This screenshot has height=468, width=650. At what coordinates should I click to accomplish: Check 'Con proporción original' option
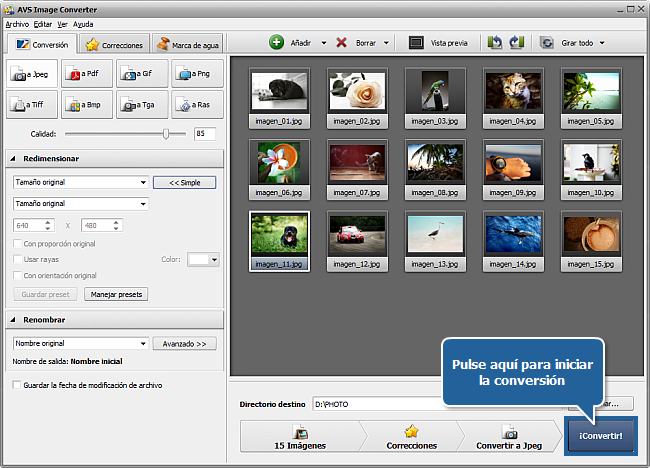pos(17,244)
